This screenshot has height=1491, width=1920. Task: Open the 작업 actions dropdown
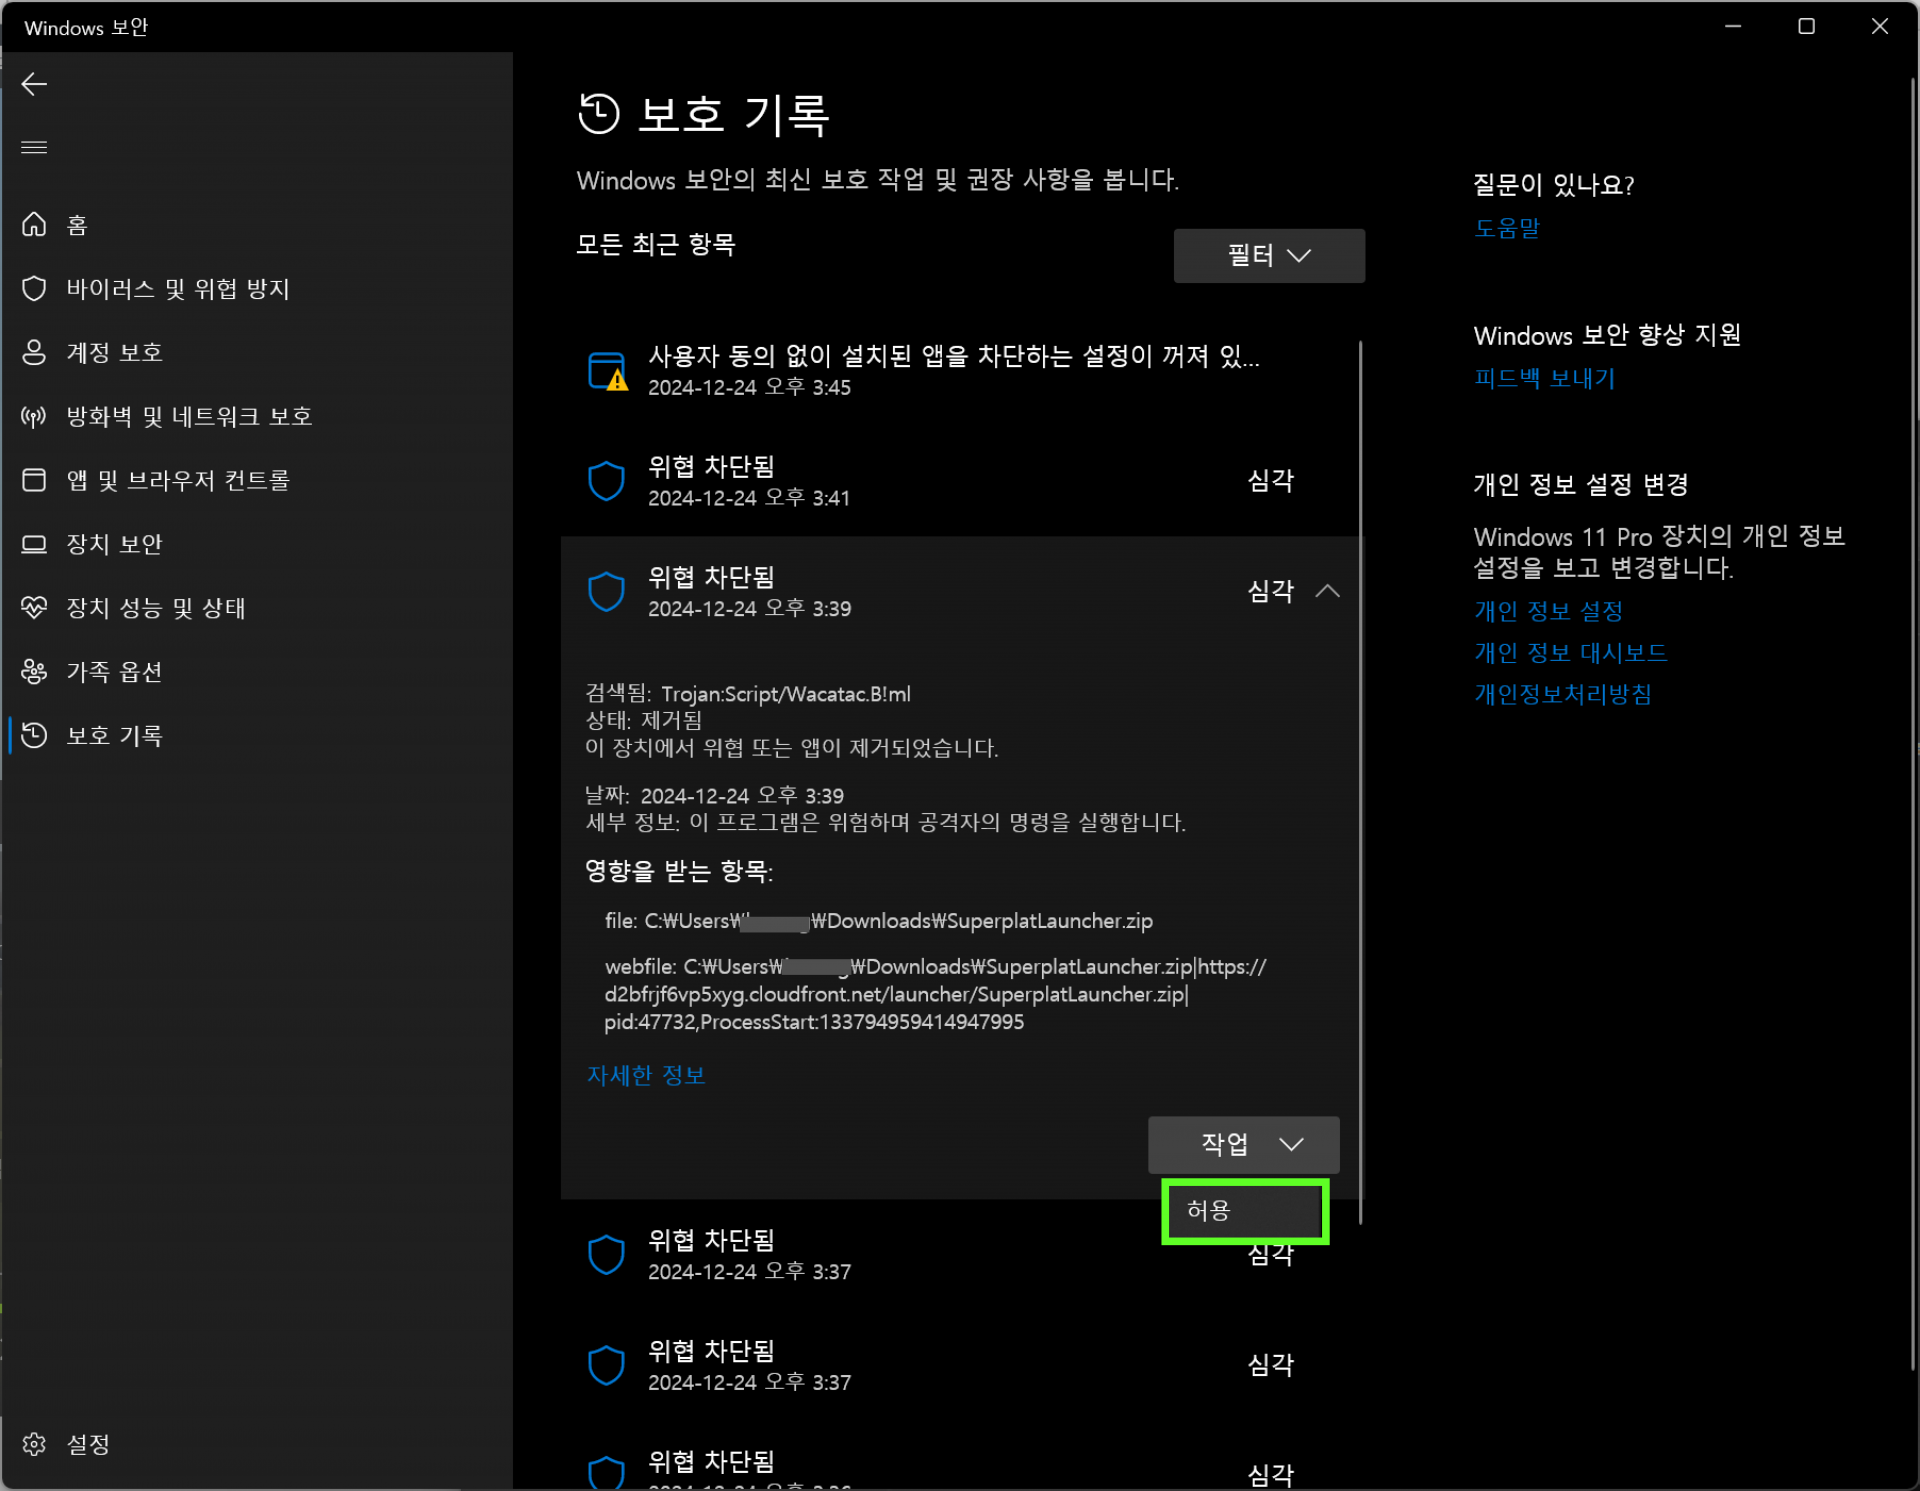pos(1243,1145)
